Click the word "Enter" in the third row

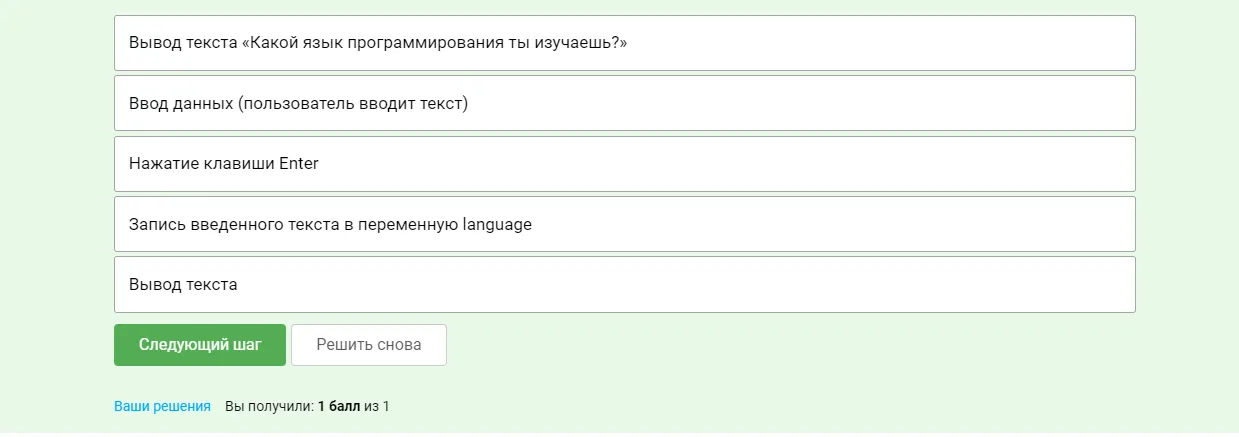coord(298,164)
